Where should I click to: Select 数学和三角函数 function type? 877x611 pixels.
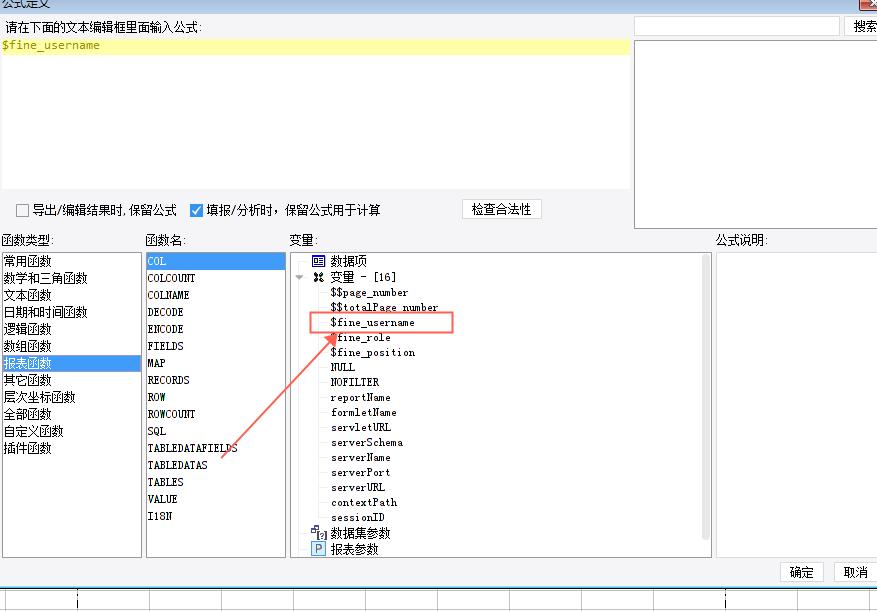coord(72,278)
